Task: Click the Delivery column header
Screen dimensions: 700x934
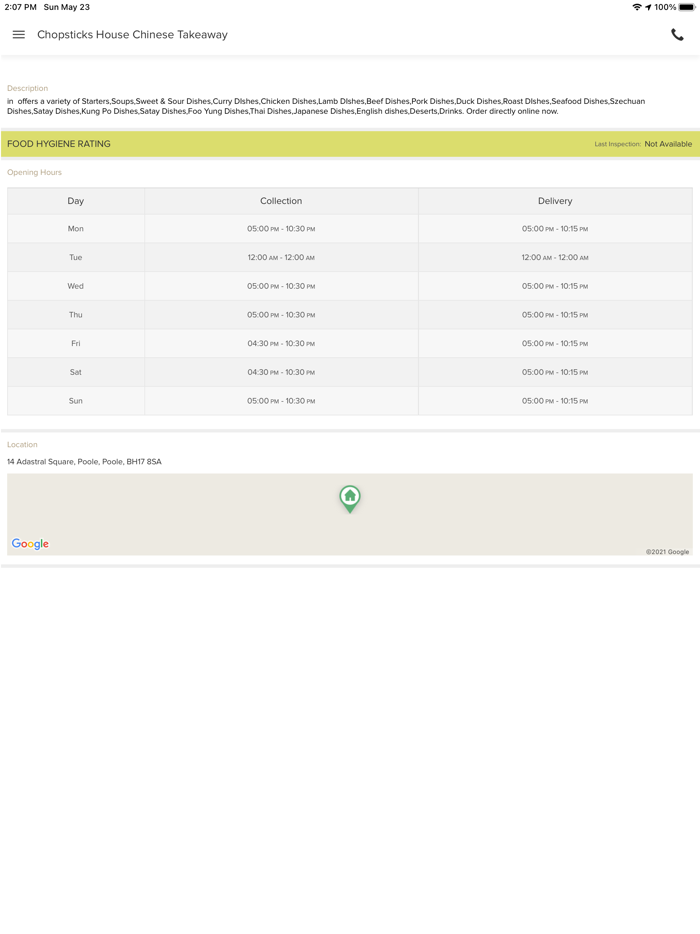Action: (555, 201)
